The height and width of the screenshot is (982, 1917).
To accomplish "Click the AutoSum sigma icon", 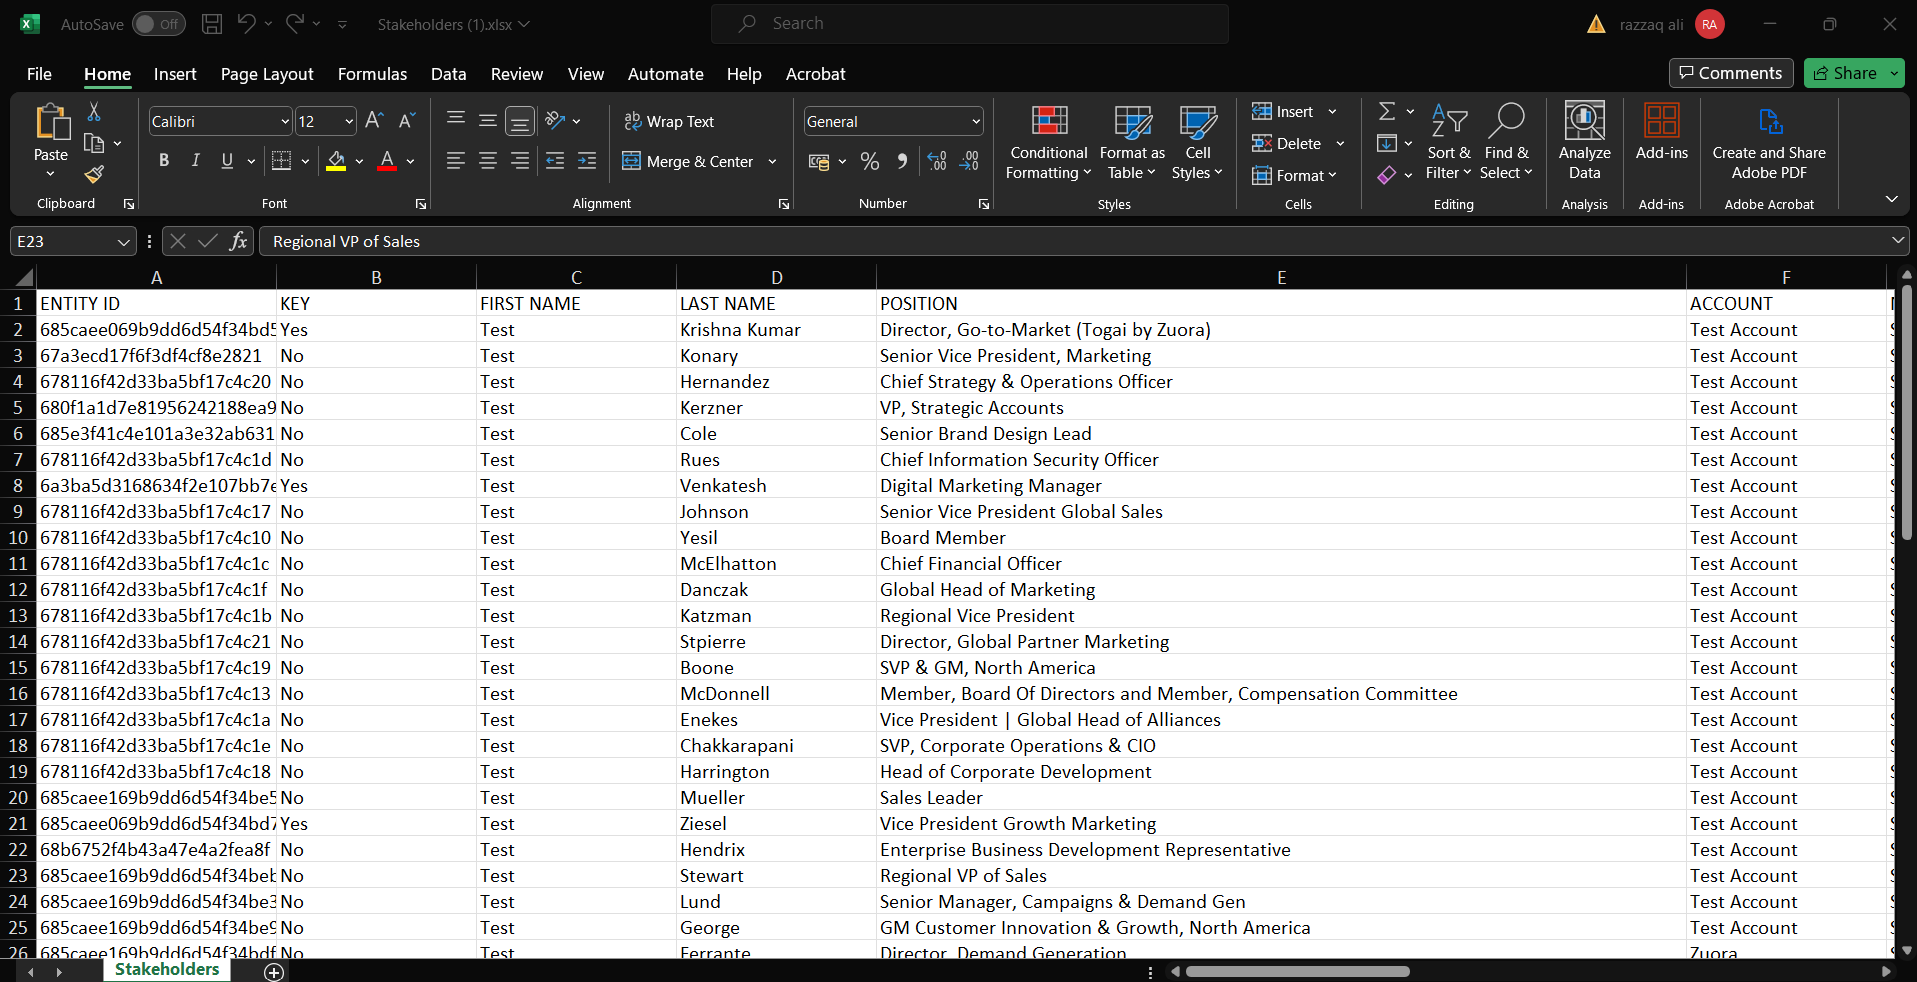I will (x=1387, y=111).
